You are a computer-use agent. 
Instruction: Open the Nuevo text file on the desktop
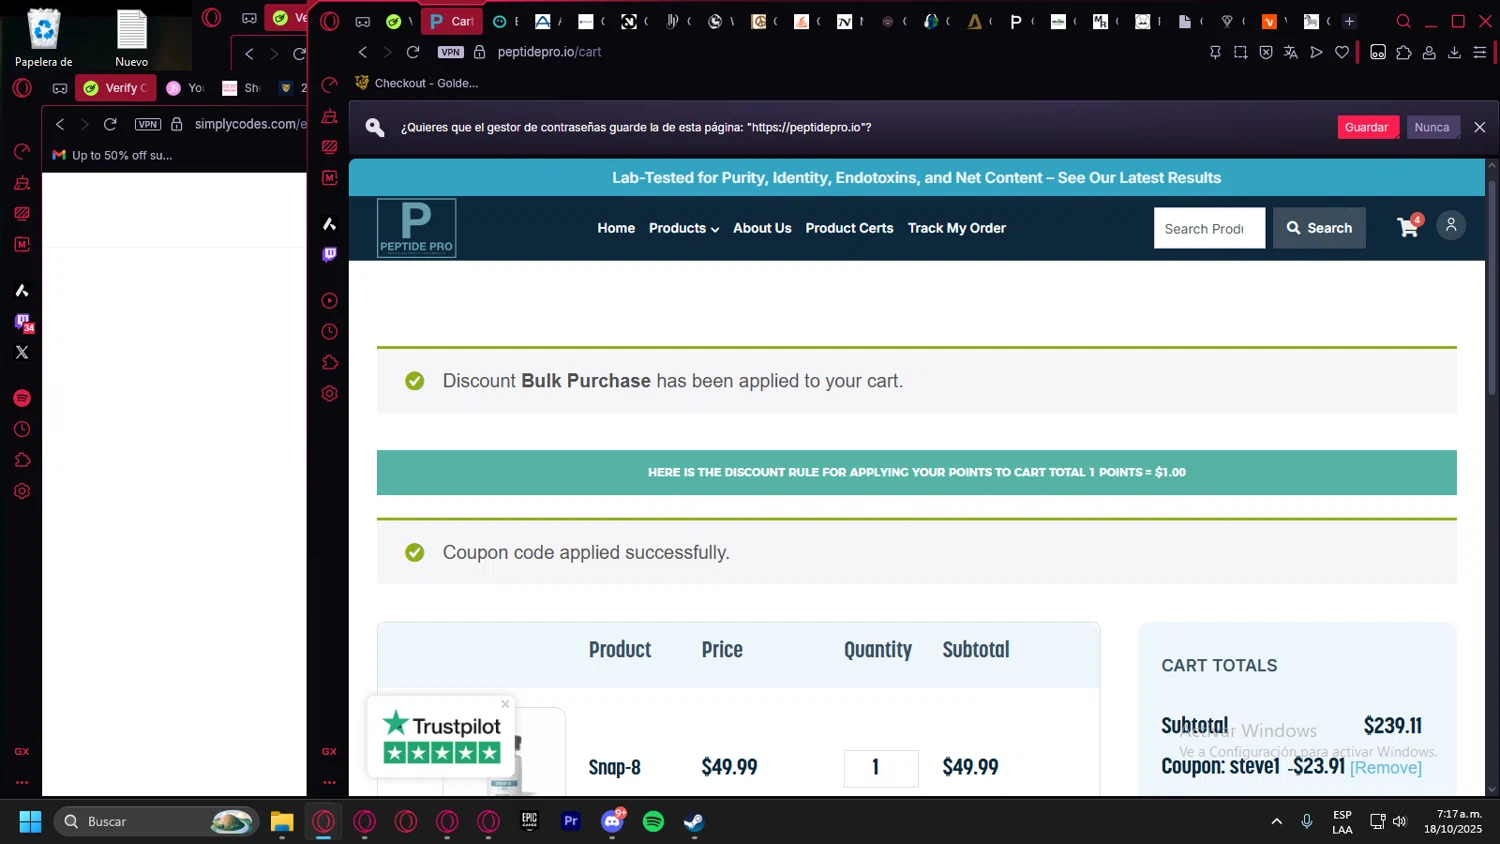(131, 38)
